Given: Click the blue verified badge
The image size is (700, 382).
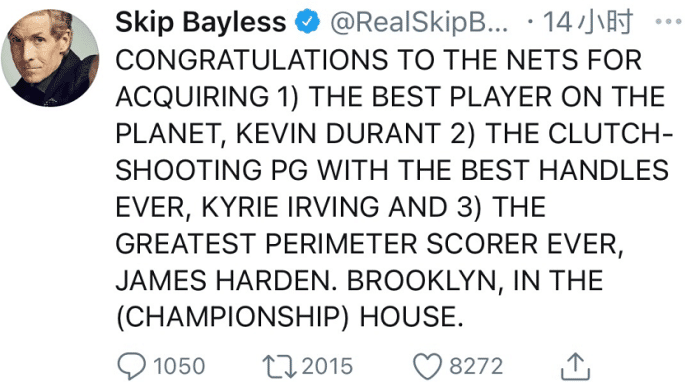Looking at the screenshot, I should point(308,22).
